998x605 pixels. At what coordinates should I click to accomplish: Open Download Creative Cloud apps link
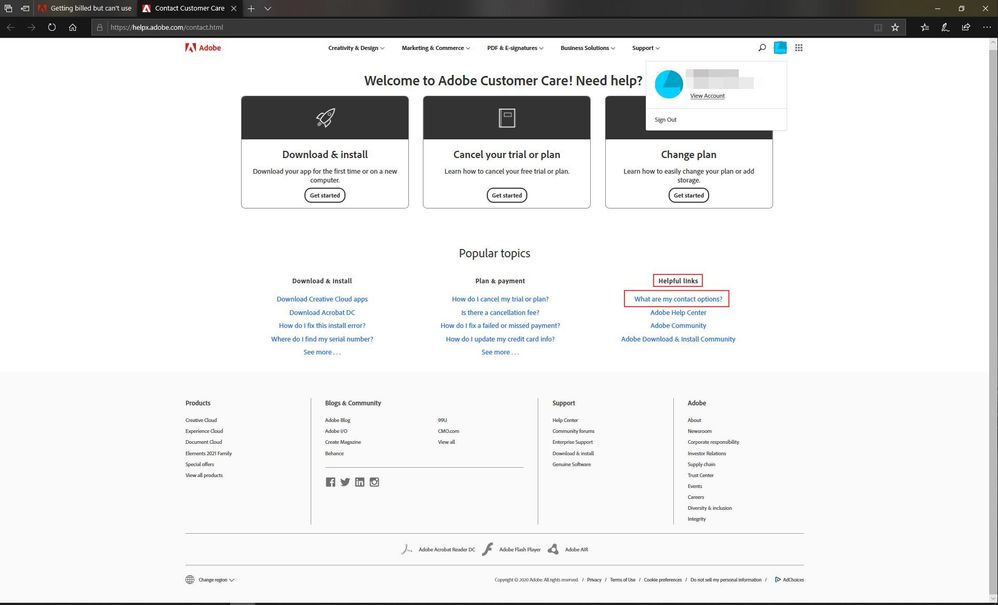322,299
